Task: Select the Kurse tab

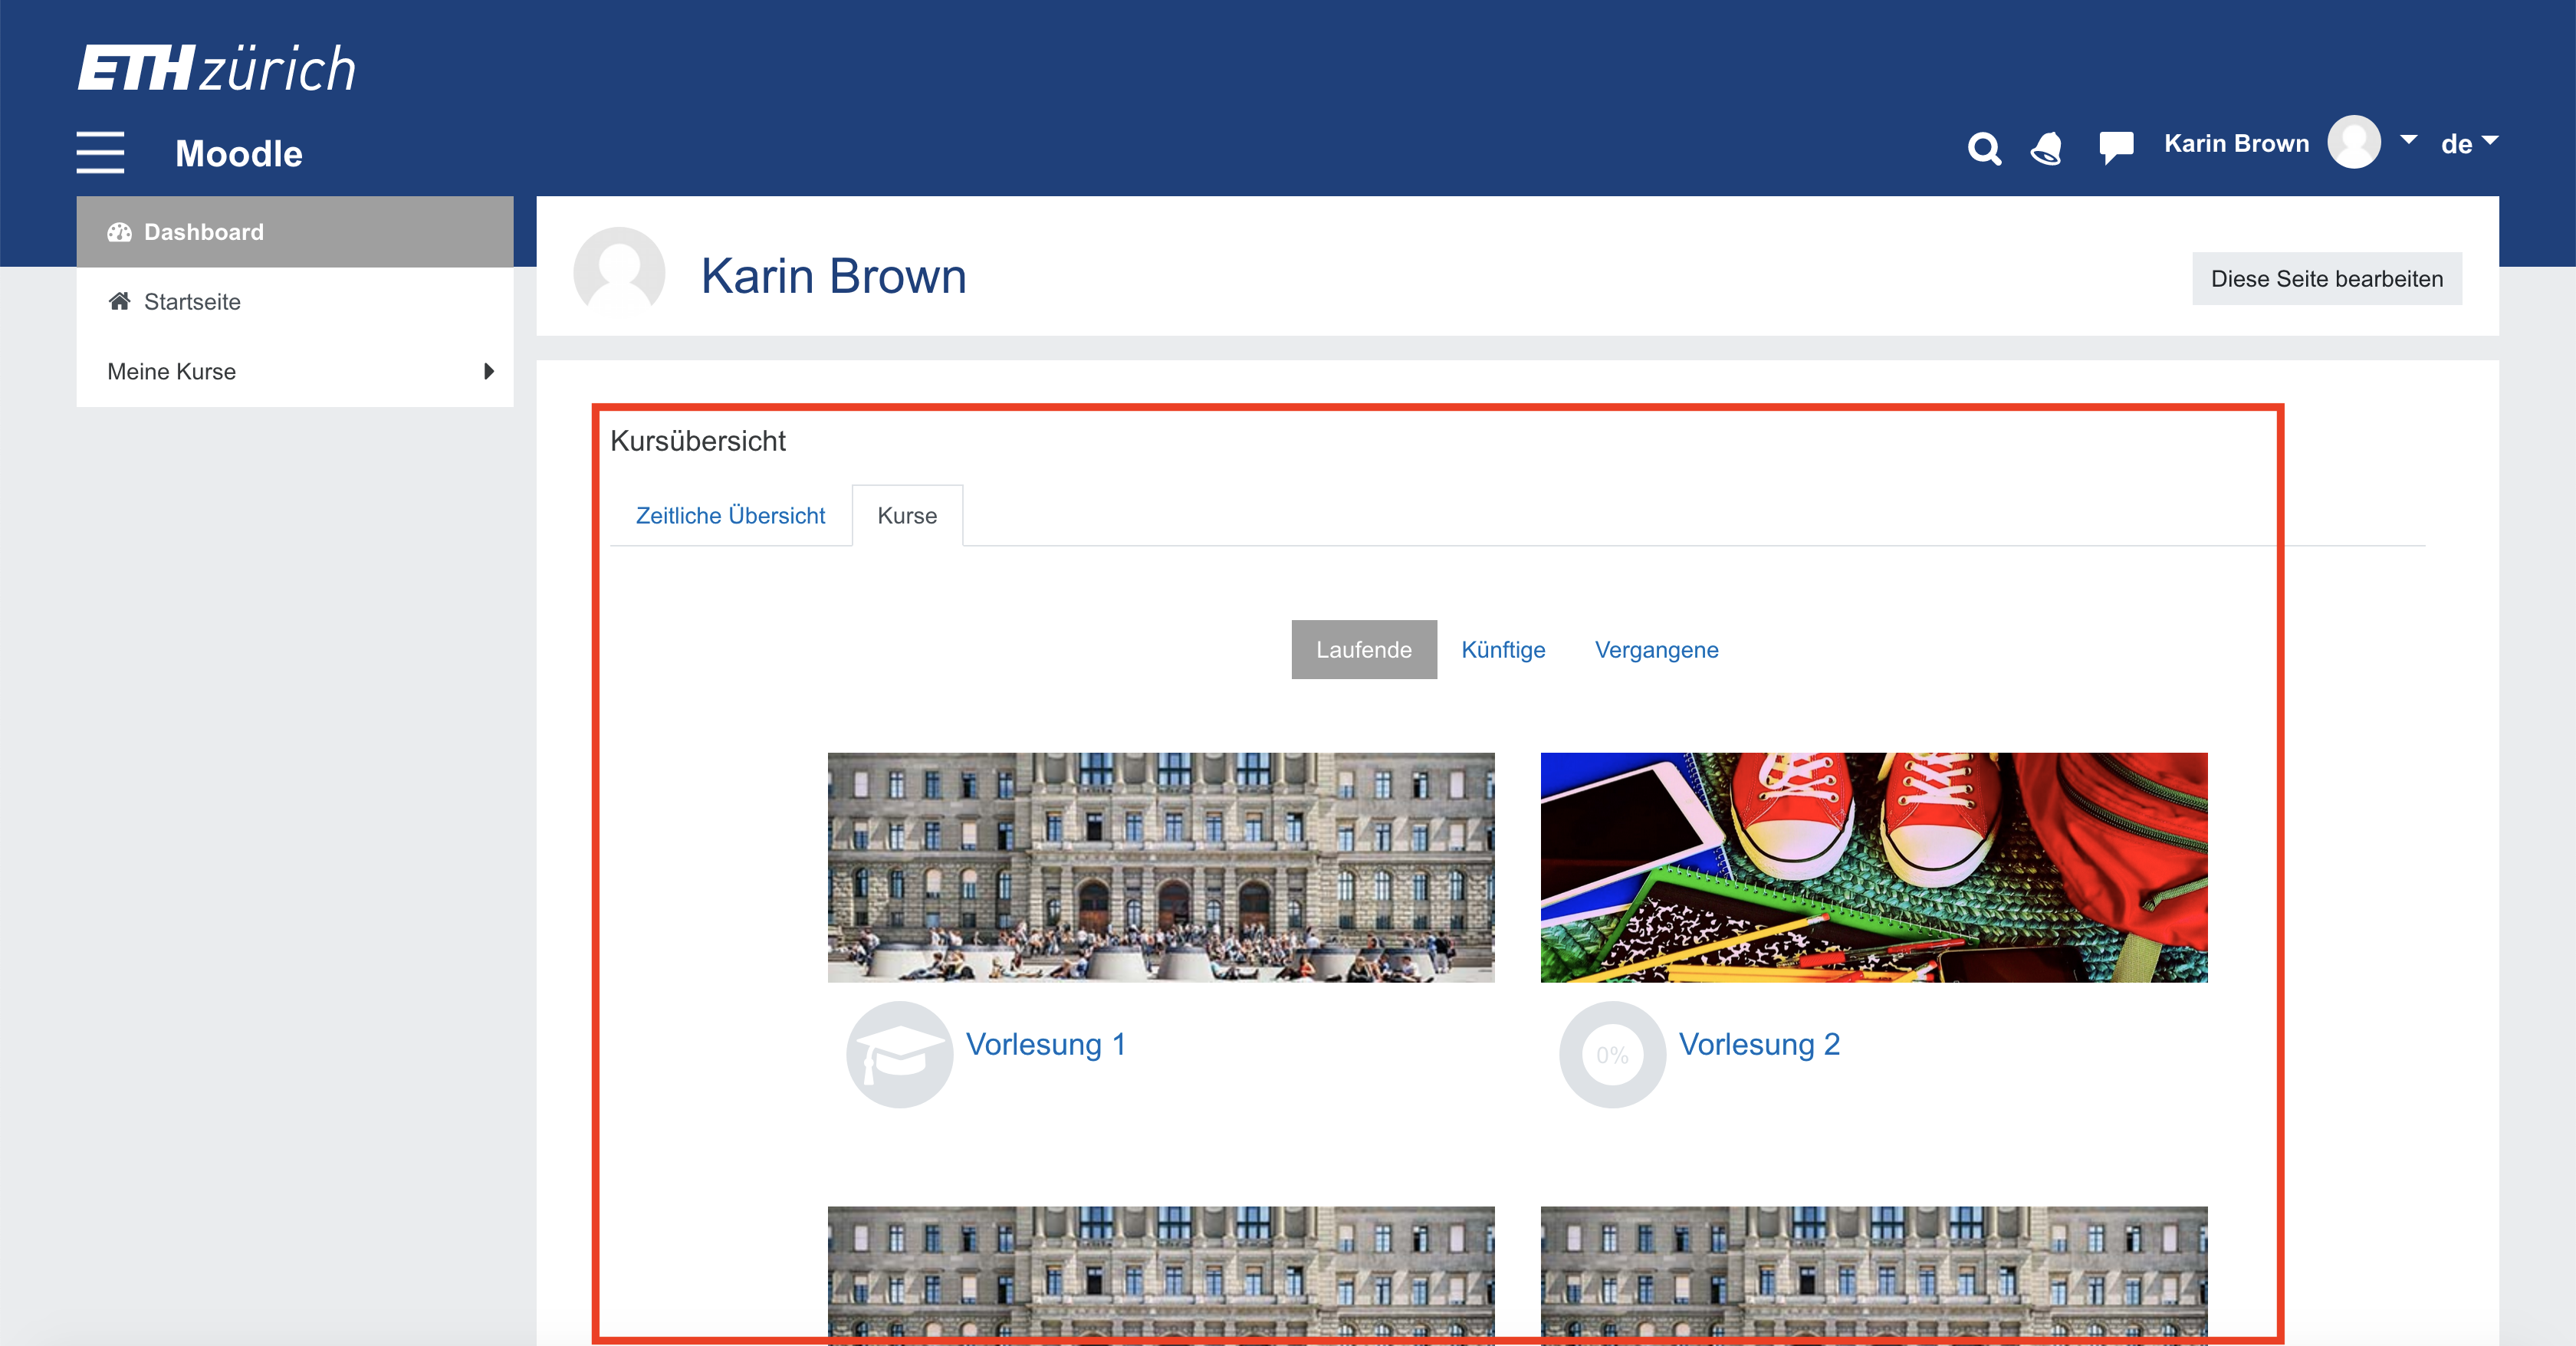Action: (x=907, y=515)
